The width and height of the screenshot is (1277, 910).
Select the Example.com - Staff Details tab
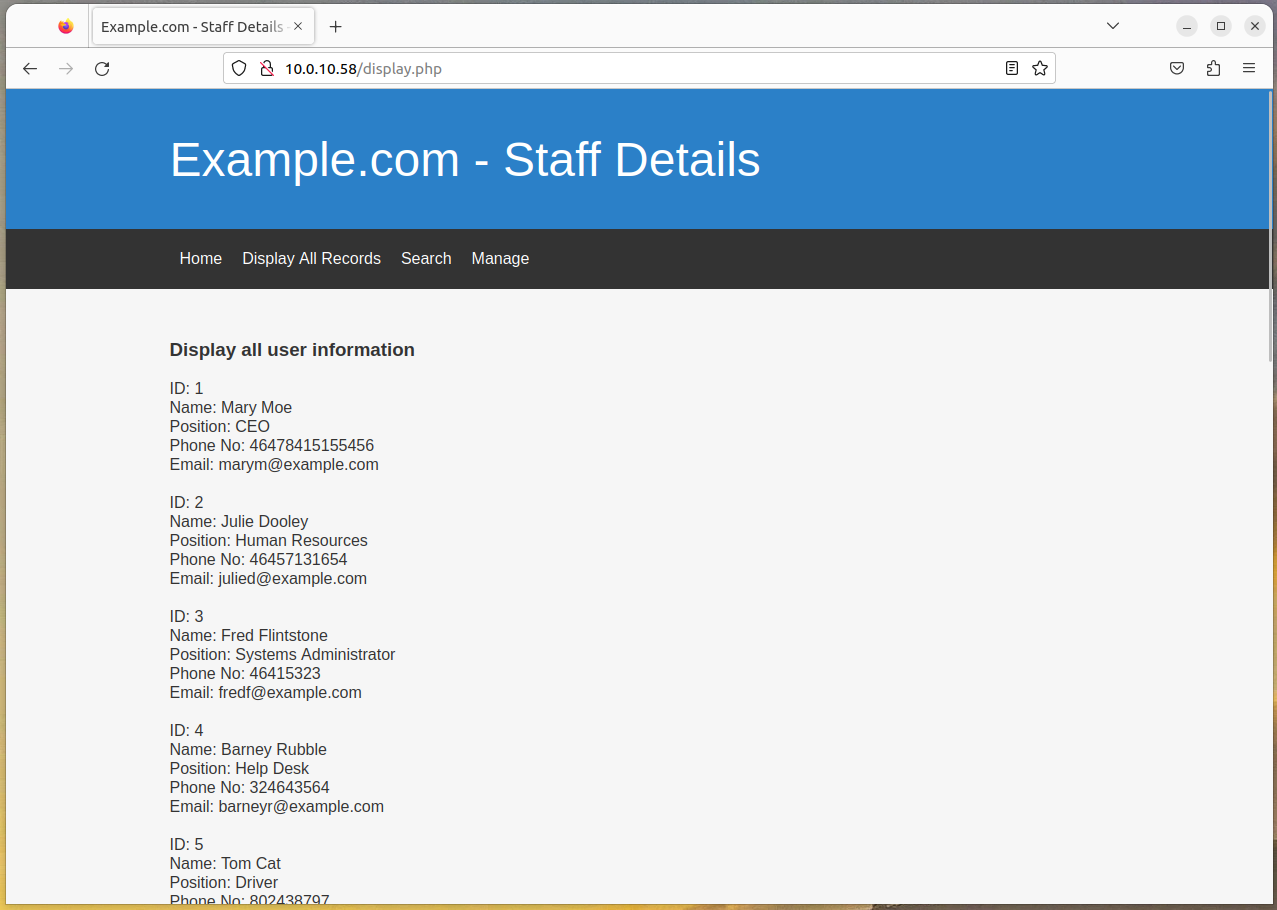pos(190,27)
